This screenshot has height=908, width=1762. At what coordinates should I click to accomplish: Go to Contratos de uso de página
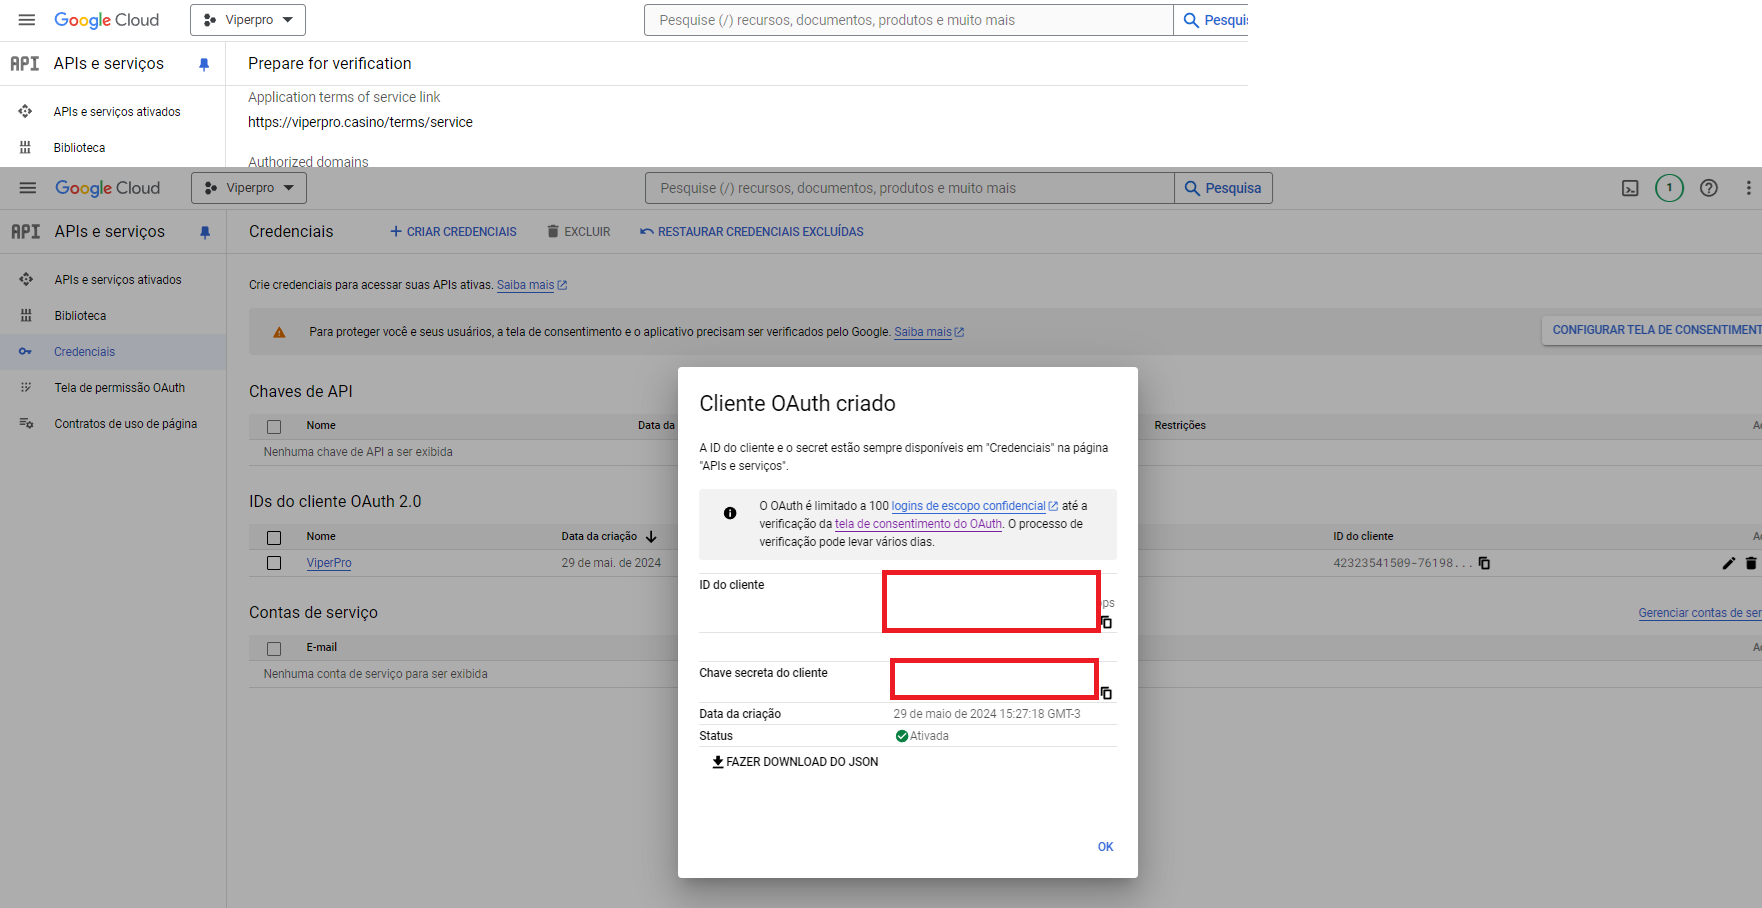point(125,424)
